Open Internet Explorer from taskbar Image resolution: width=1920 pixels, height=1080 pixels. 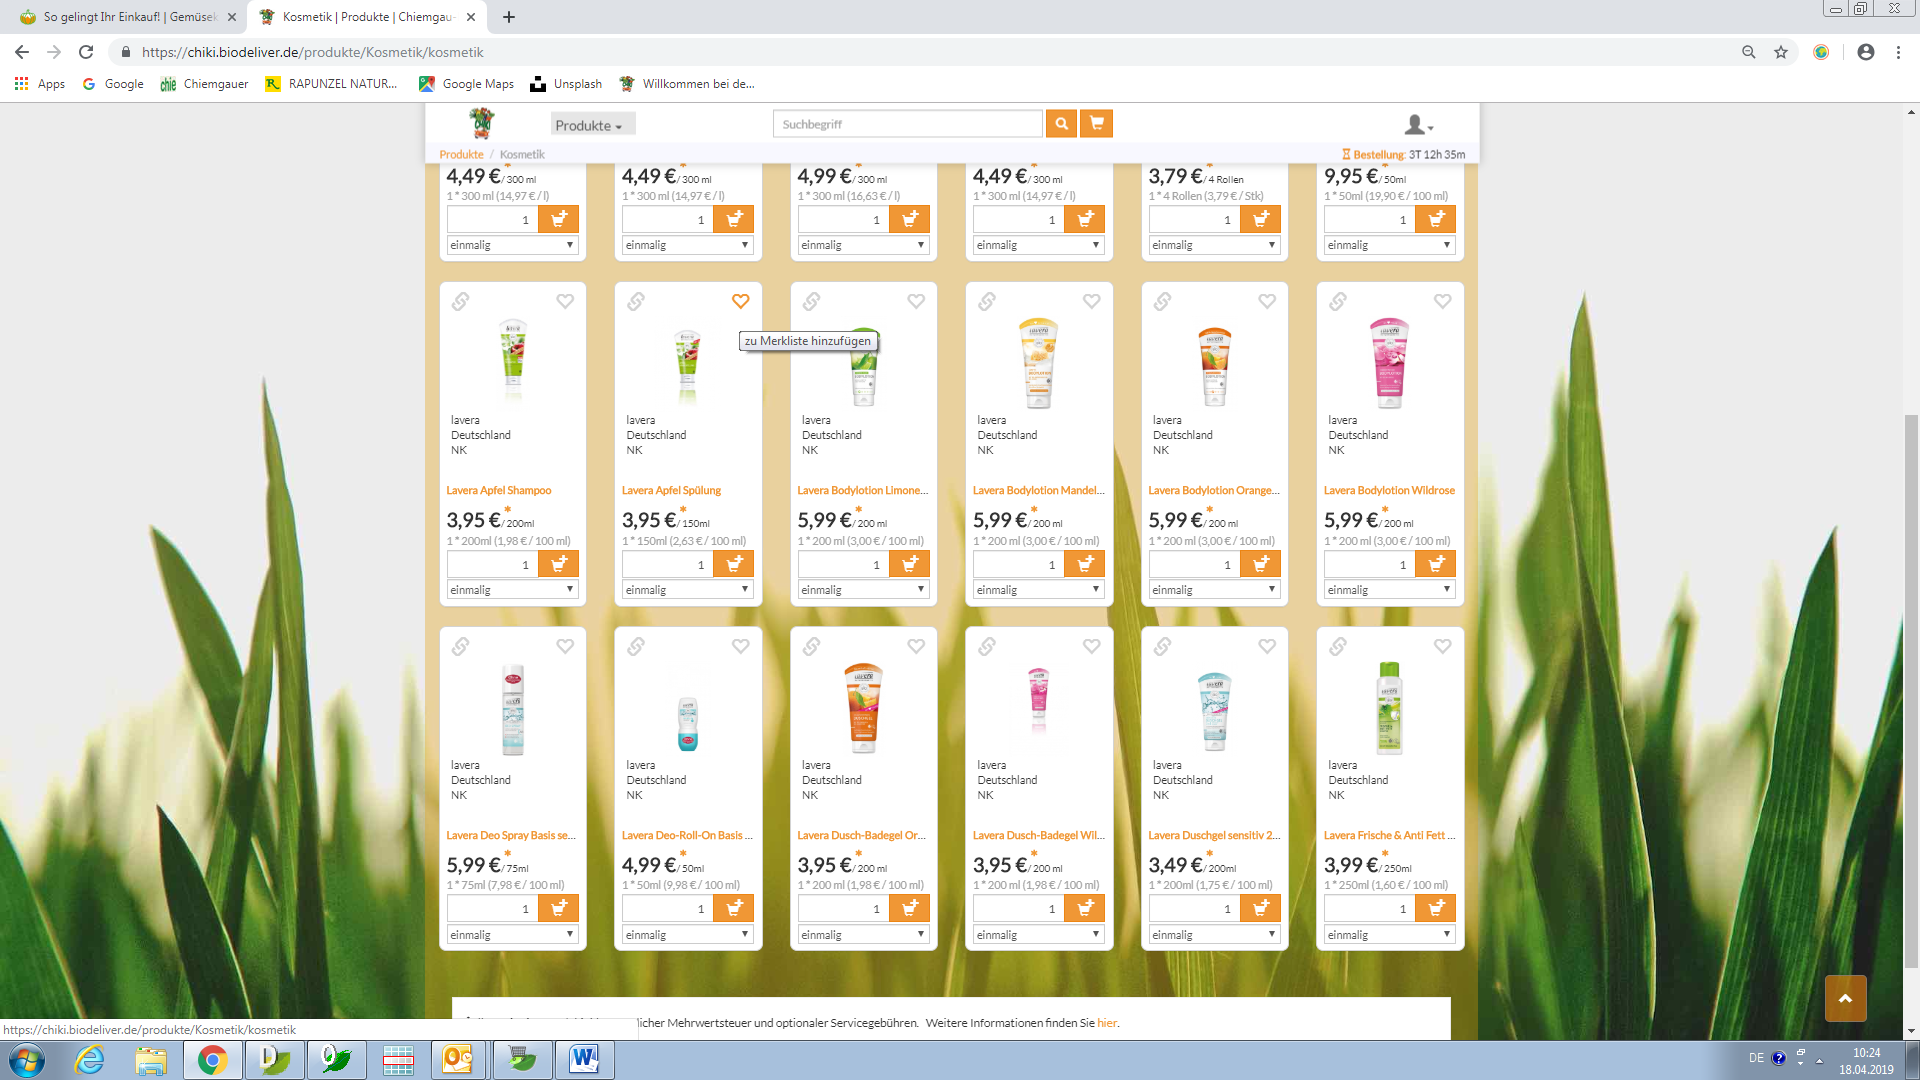(x=90, y=1060)
